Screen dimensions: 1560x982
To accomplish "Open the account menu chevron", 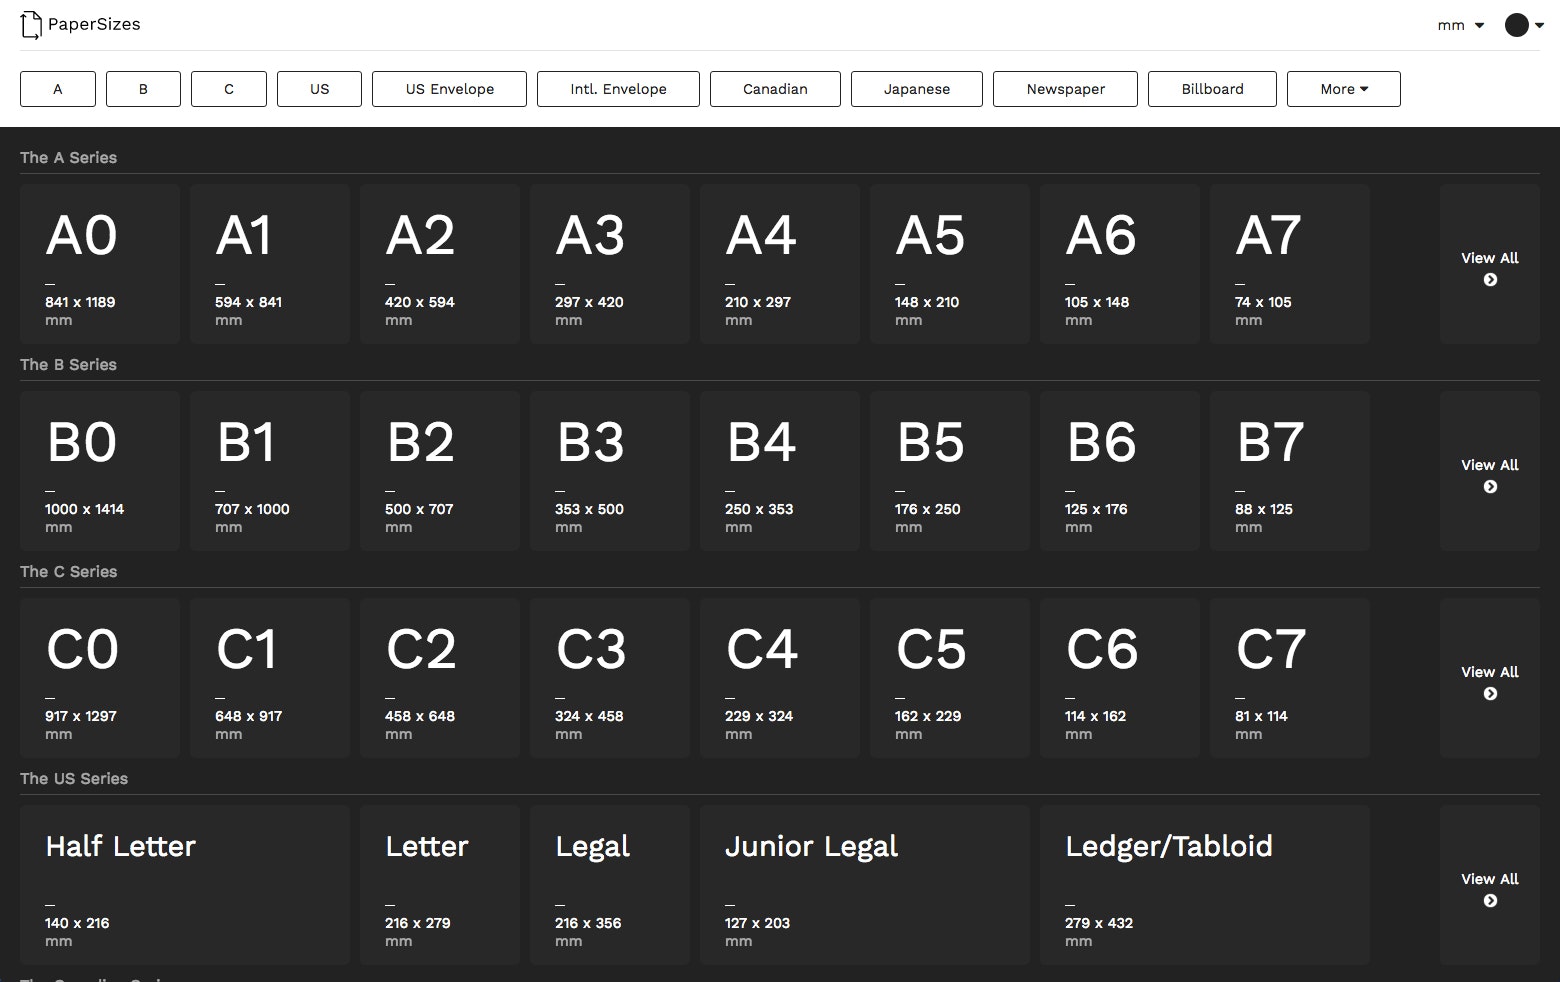I will click(1540, 24).
